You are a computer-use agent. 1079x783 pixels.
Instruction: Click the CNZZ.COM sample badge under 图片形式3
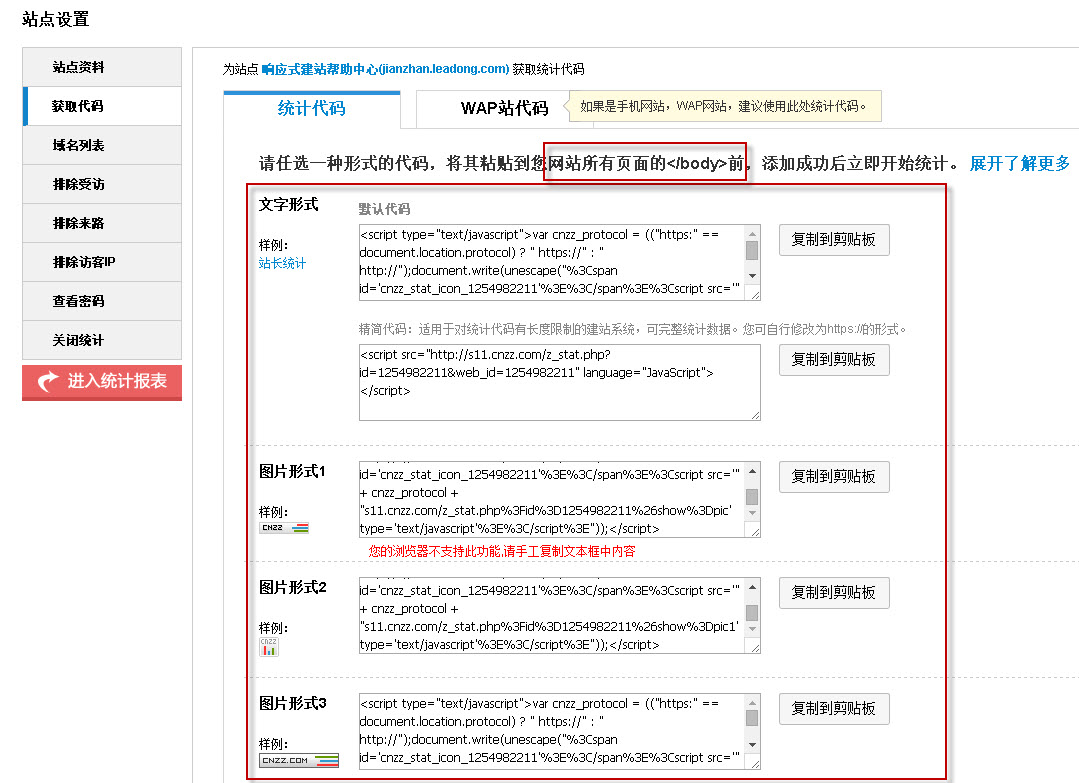click(299, 761)
